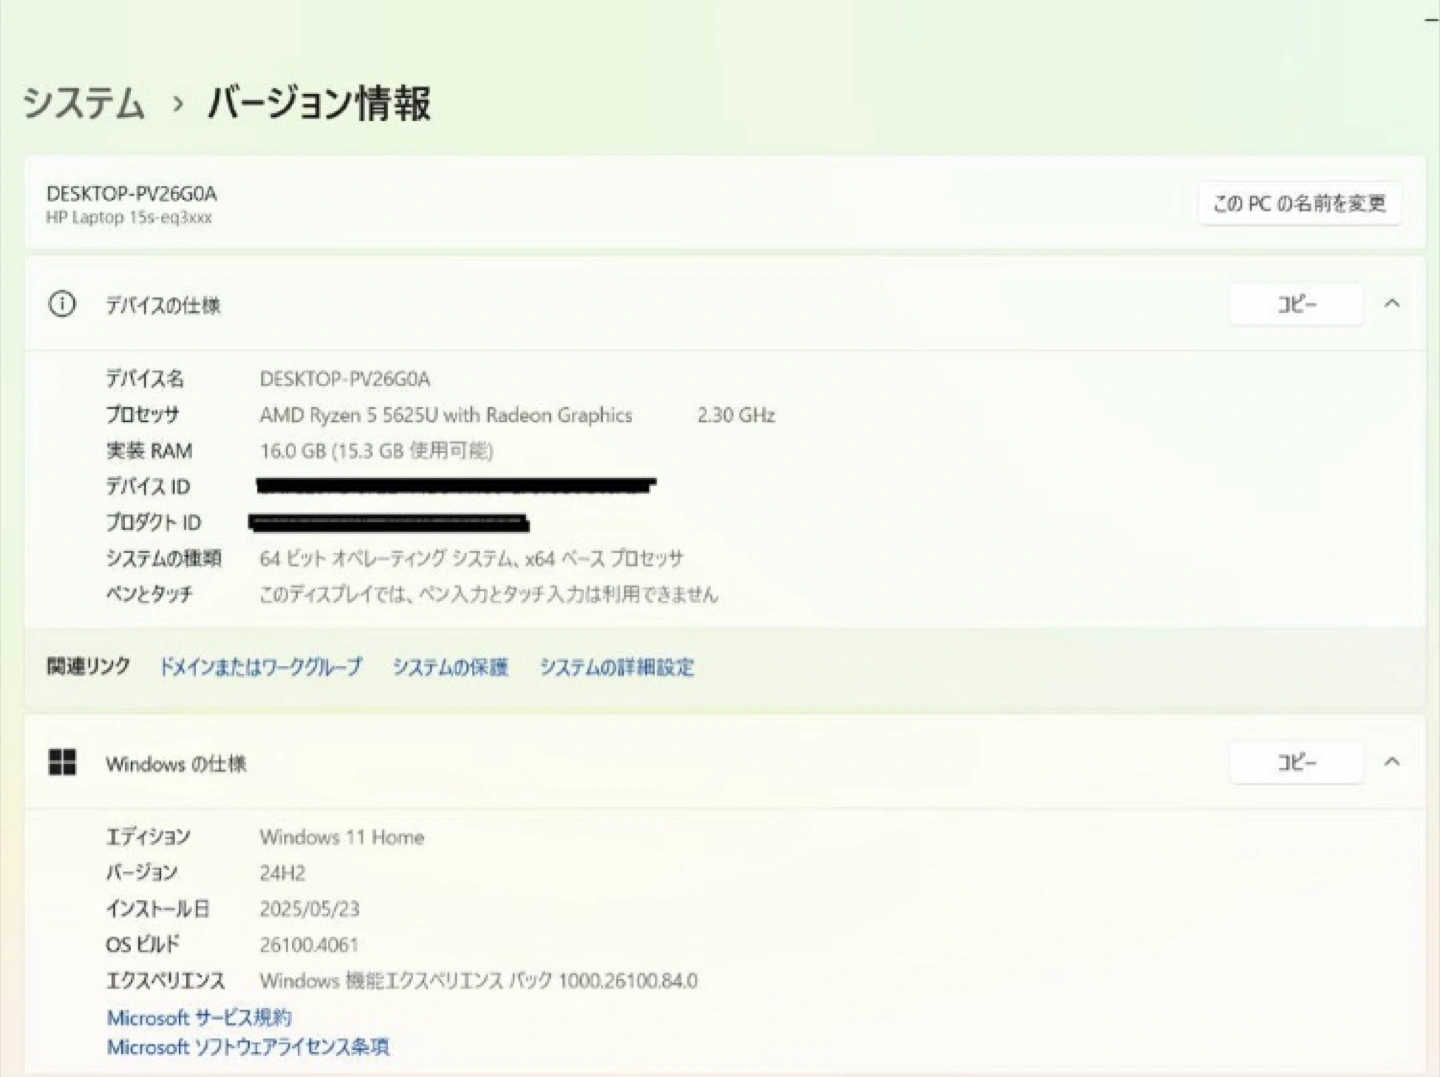Select the 2.30 GHz value
The width and height of the screenshot is (1440, 1077).
pos(736,415)
